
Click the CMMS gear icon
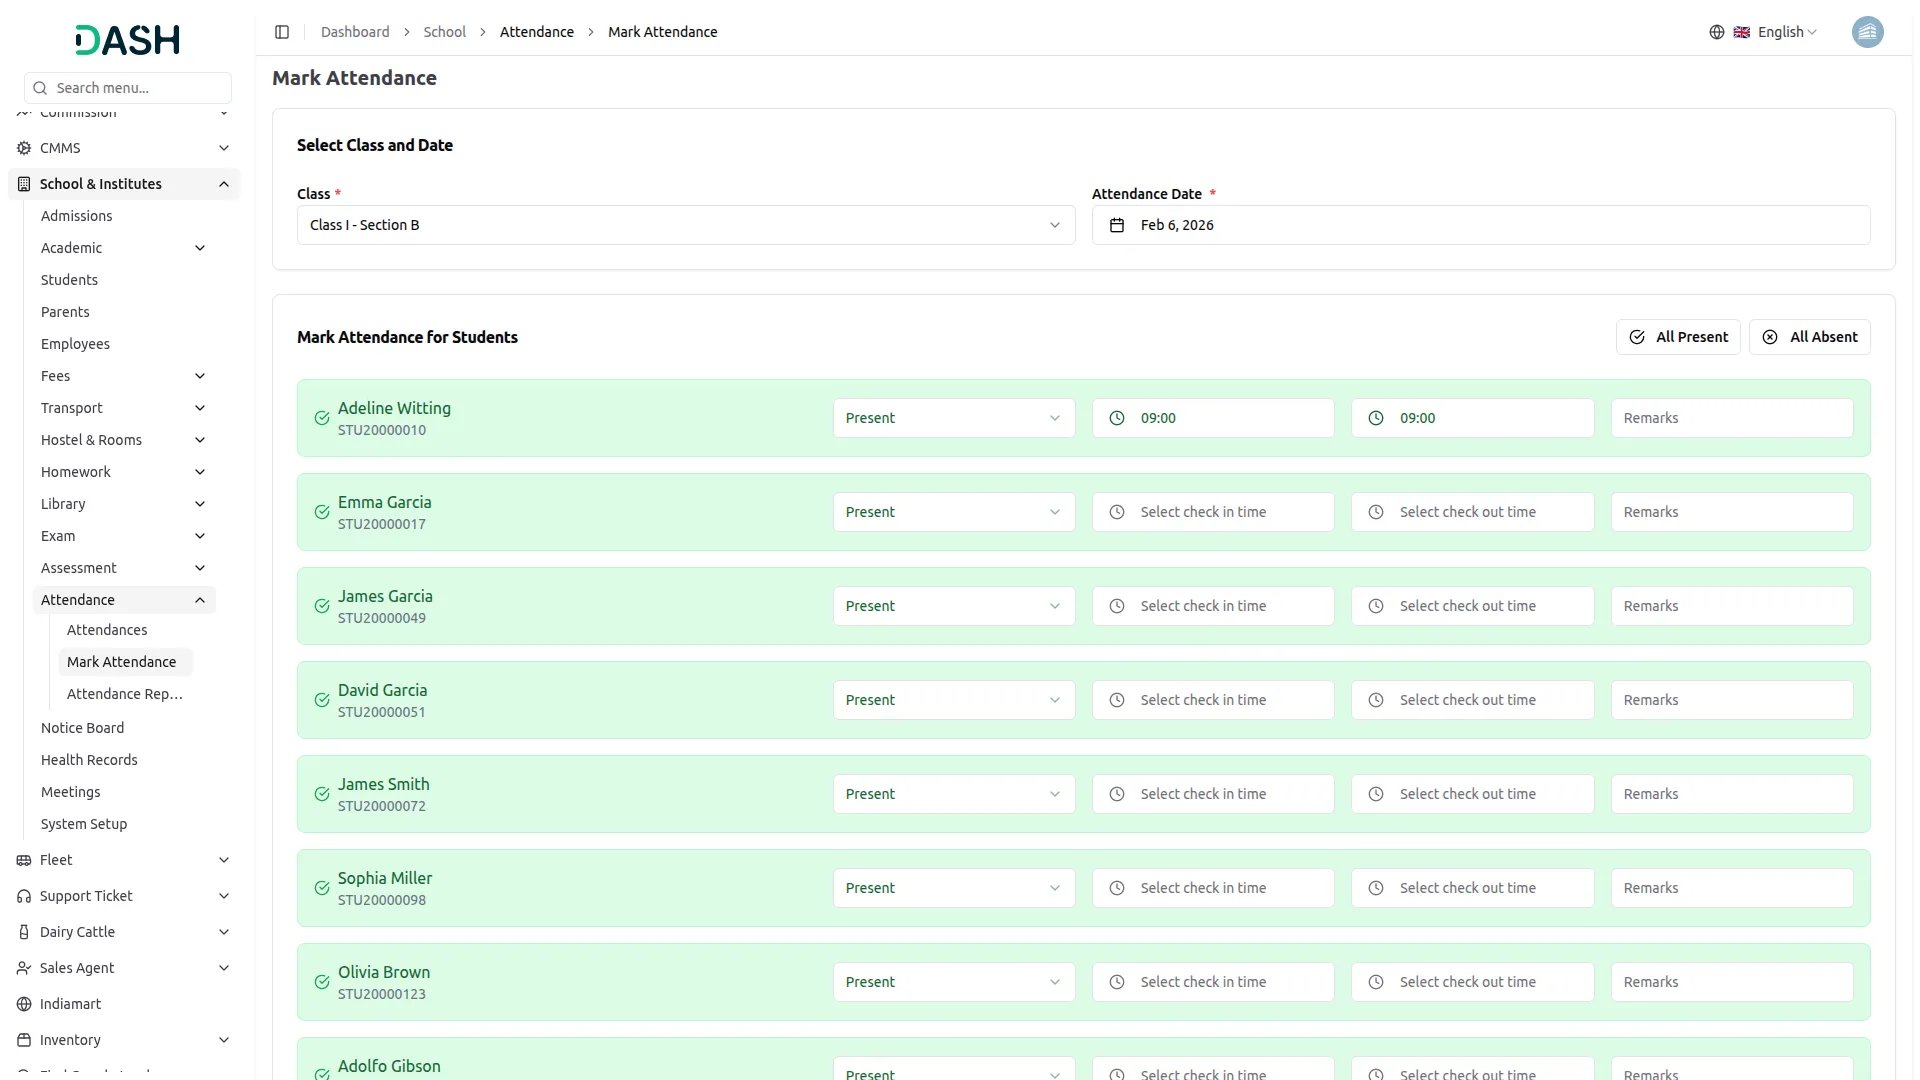[x=24, y=148]
